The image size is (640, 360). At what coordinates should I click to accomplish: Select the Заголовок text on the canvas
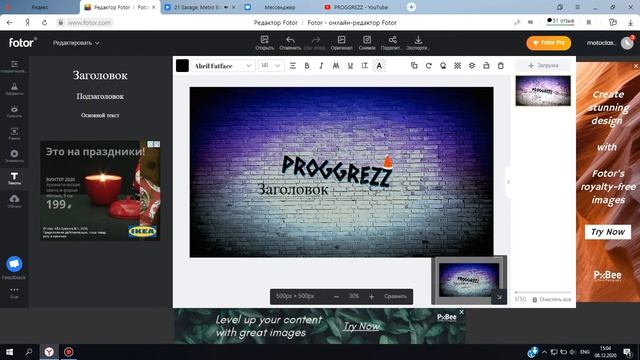[293, 189]
